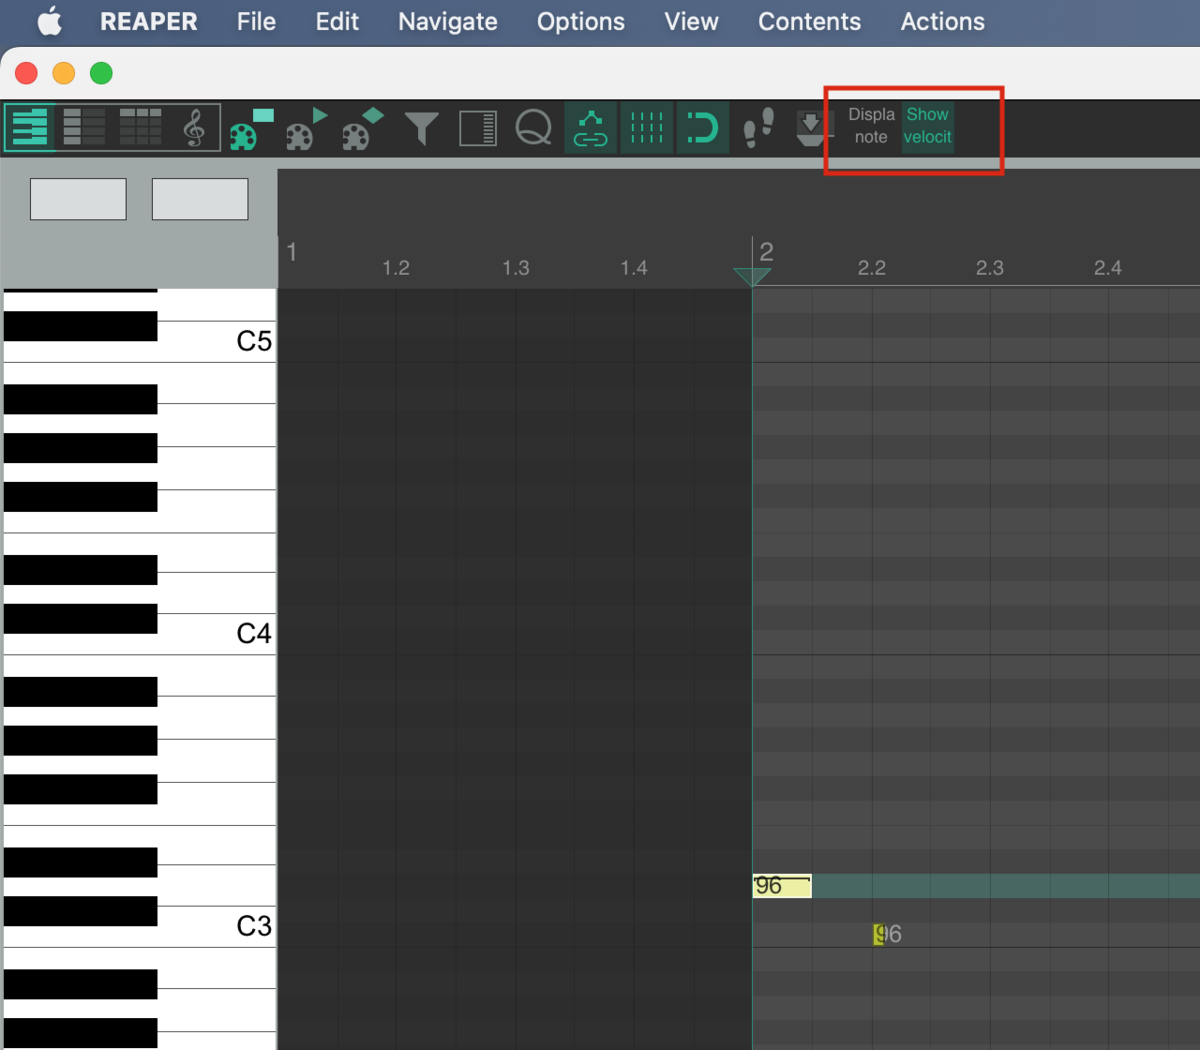This screenshot has height=1050, width=1200.
Task: Open the Actions menu
Action: click(942, 21)
